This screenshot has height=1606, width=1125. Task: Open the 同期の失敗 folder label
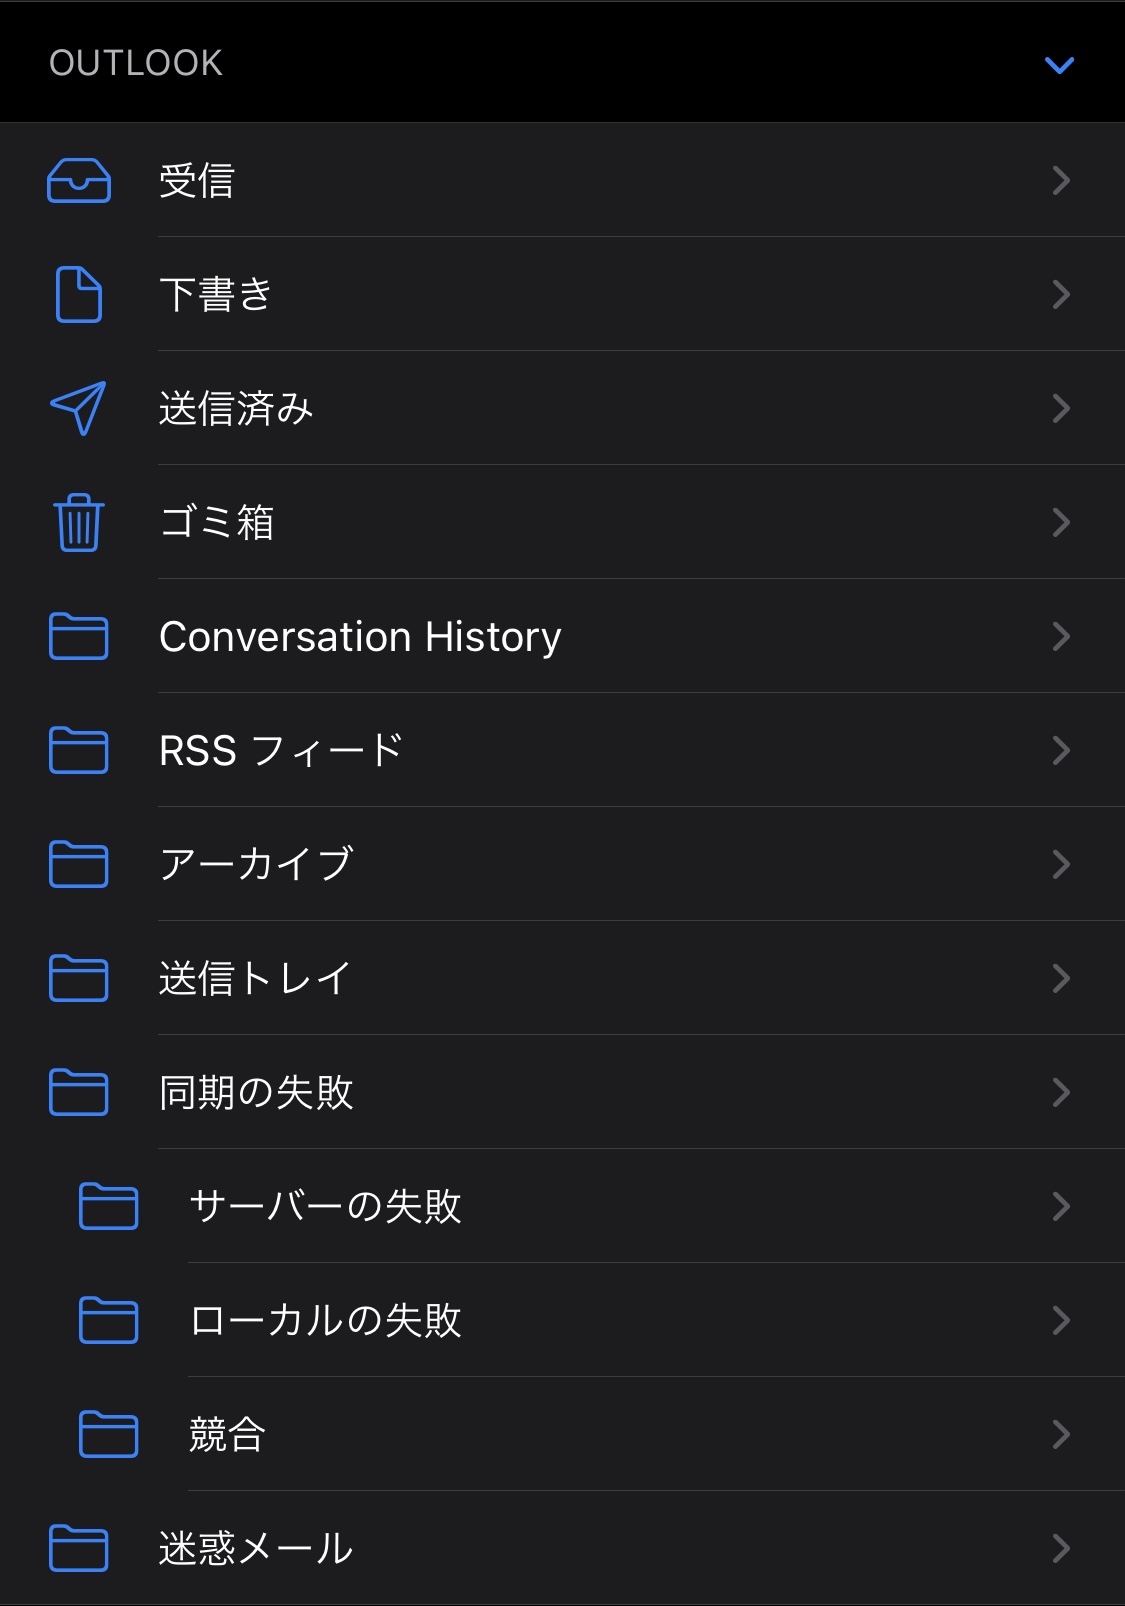[x=256, y=1093]
